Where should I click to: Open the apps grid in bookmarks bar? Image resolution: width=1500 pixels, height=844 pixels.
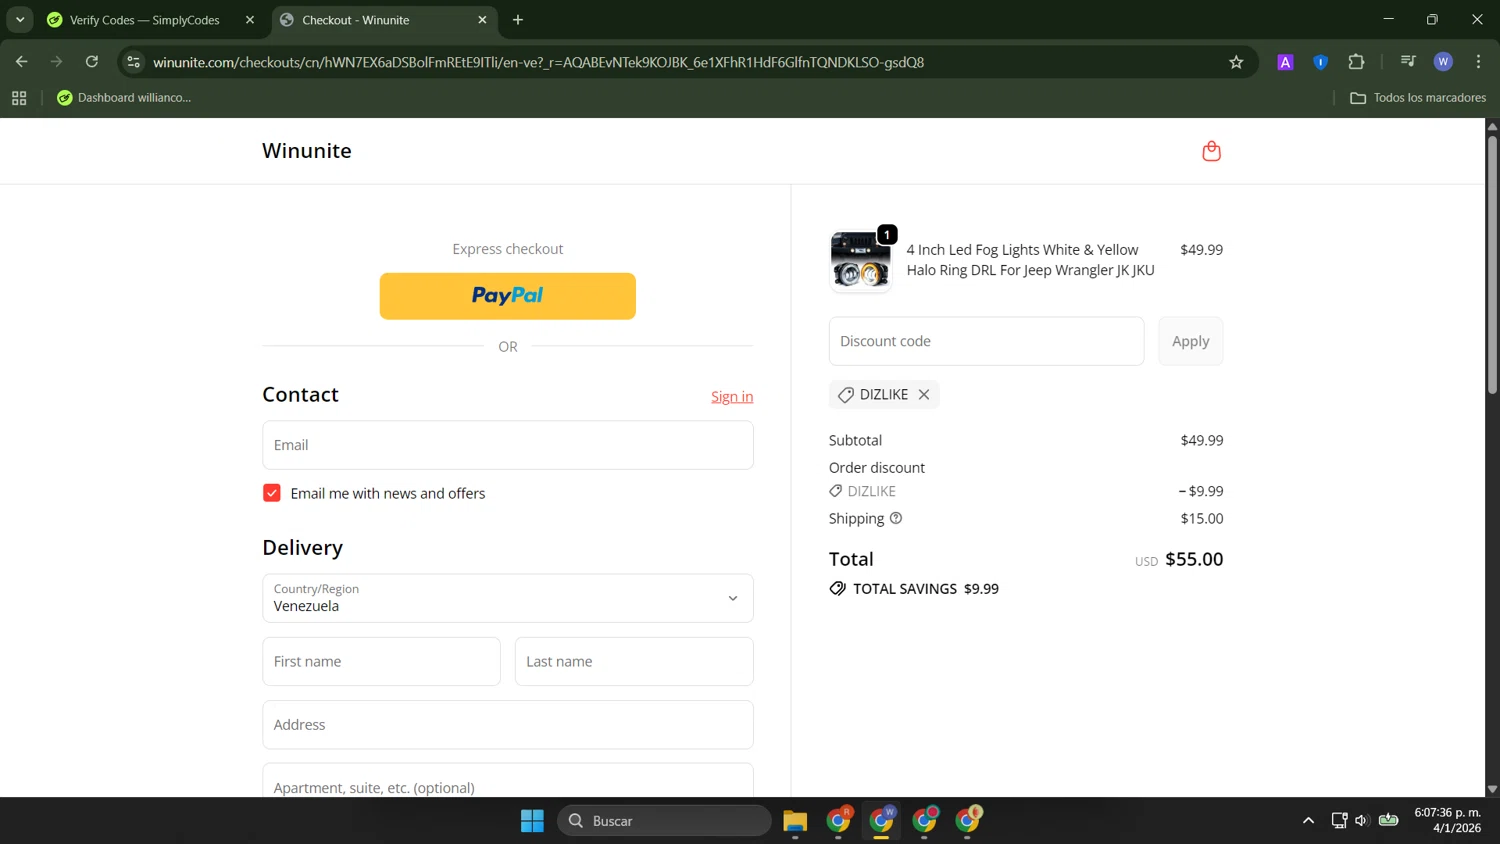[19, 98]
